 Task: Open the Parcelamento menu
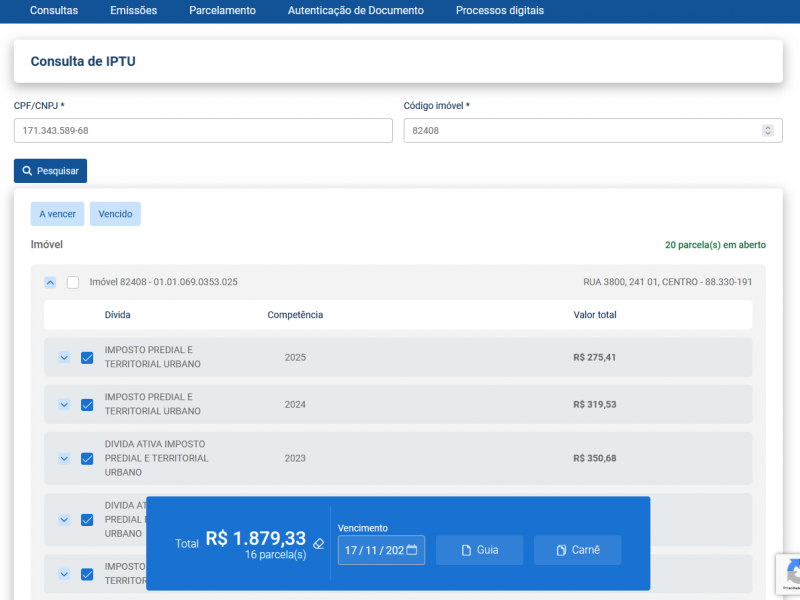(x=222, y=11)
